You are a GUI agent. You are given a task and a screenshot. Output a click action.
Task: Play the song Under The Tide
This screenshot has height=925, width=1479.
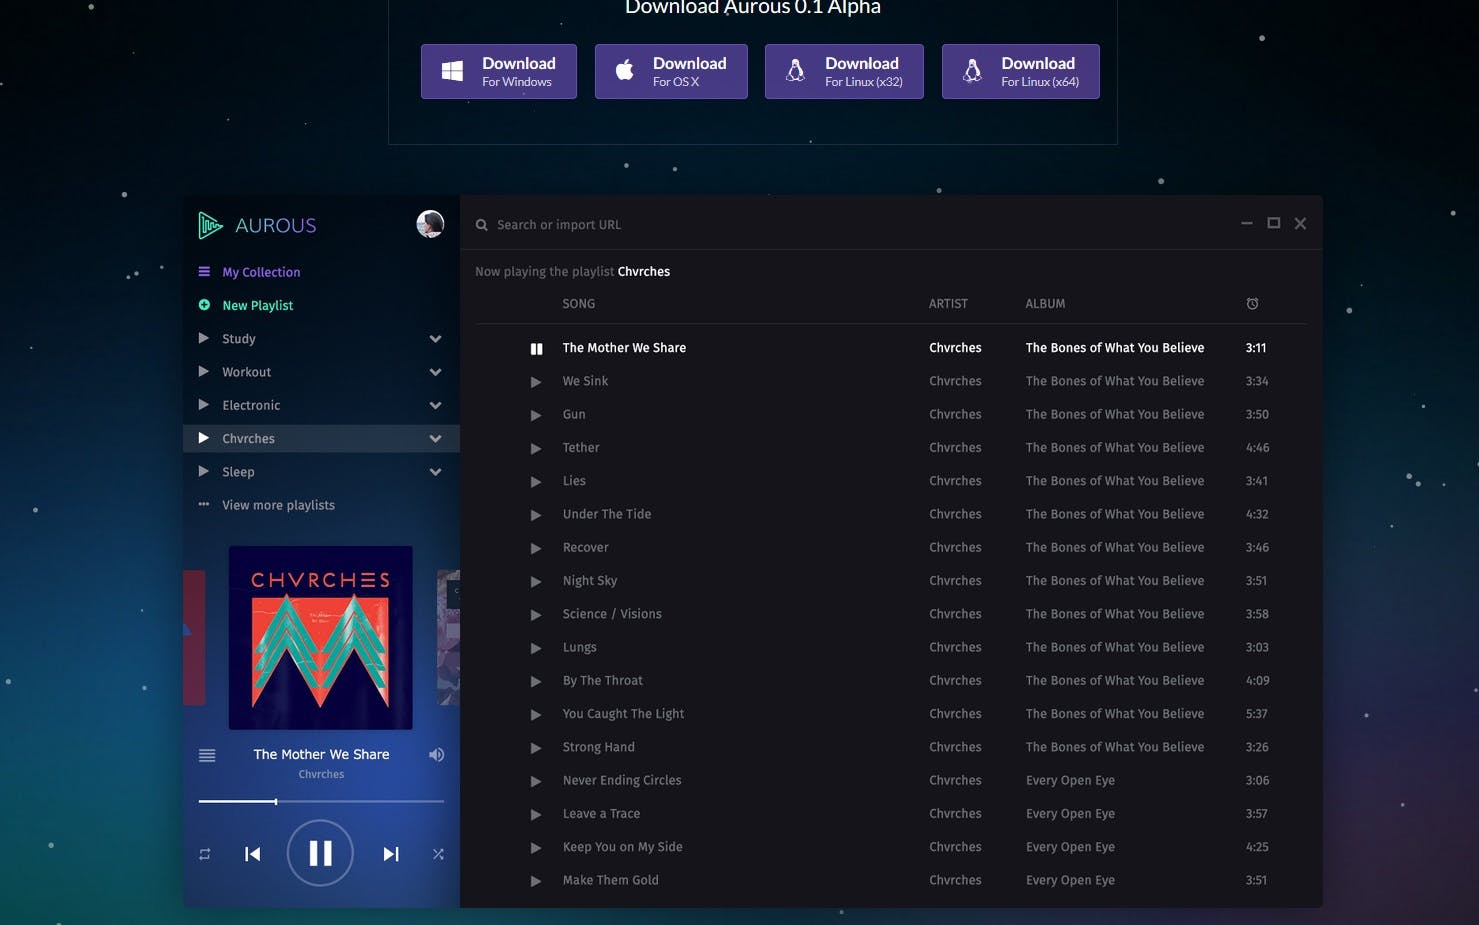click(x=536, y=515)
